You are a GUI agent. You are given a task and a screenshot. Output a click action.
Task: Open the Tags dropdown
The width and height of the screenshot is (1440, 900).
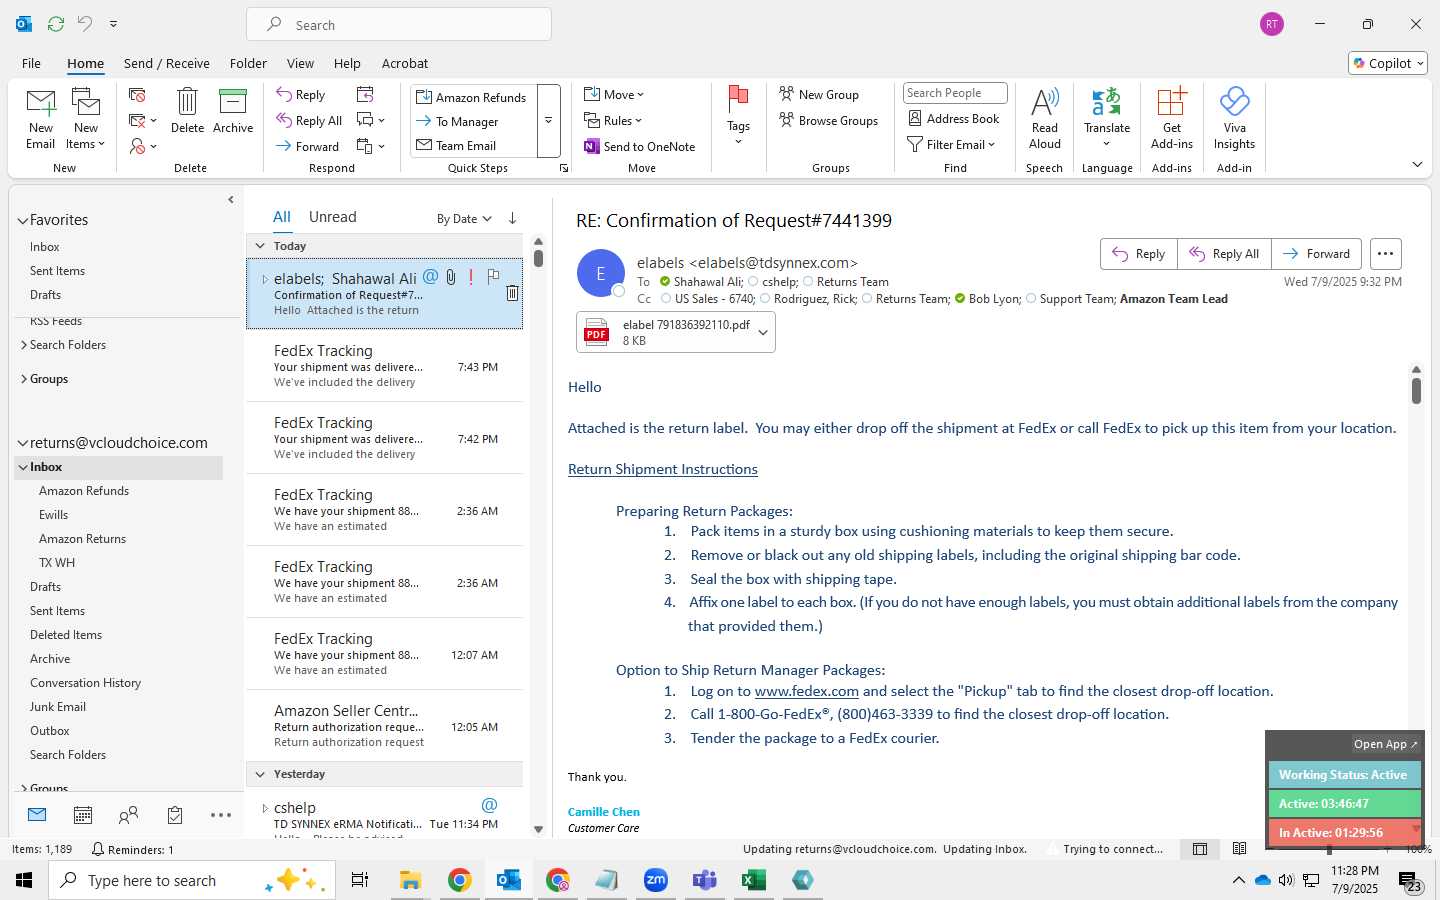[738, 115]
